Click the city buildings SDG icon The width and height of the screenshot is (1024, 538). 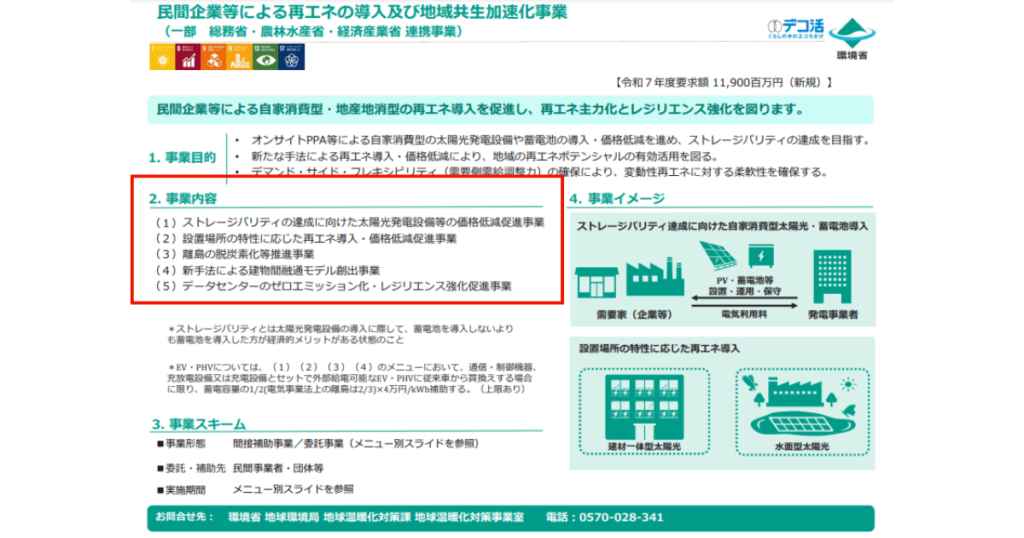(x=240, y=57)
